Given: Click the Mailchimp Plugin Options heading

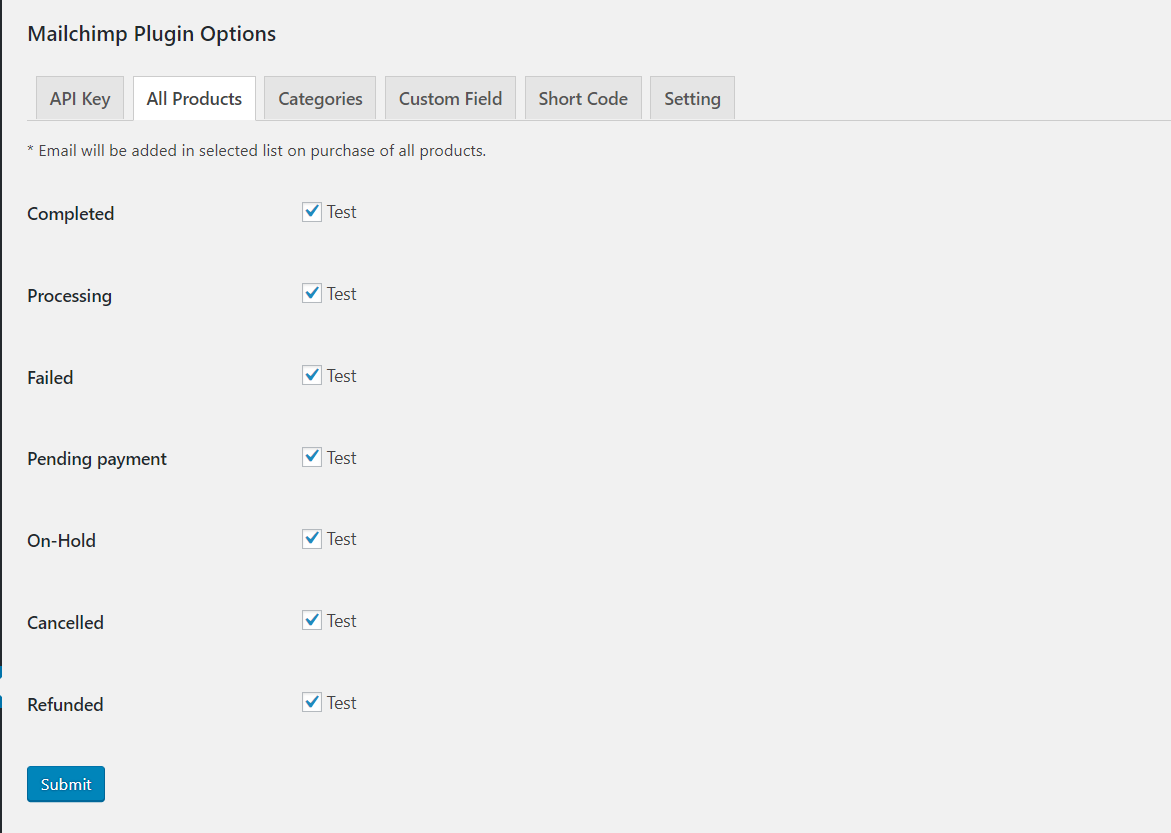Looking at the screenshot, I should coord(152,34).
